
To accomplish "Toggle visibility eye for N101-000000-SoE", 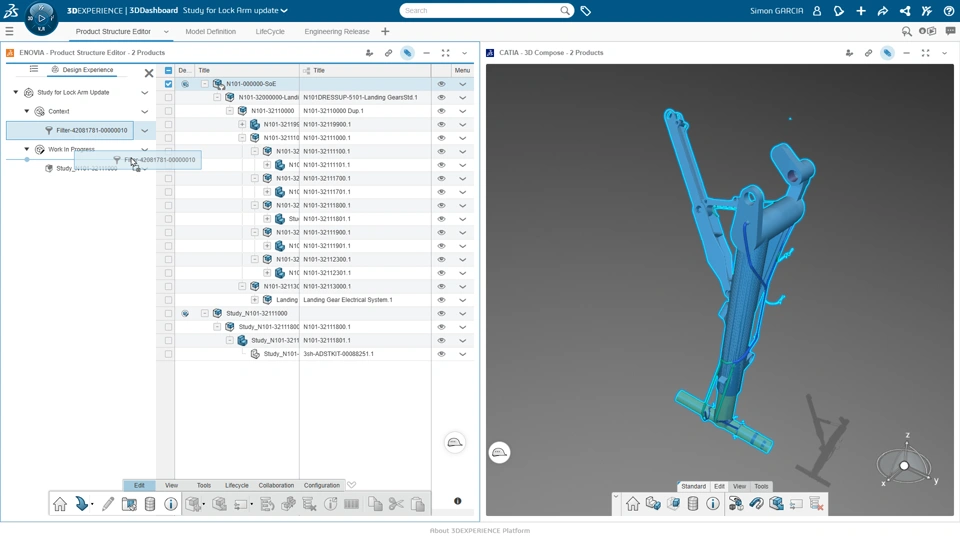I will click(x=441, y=84).
